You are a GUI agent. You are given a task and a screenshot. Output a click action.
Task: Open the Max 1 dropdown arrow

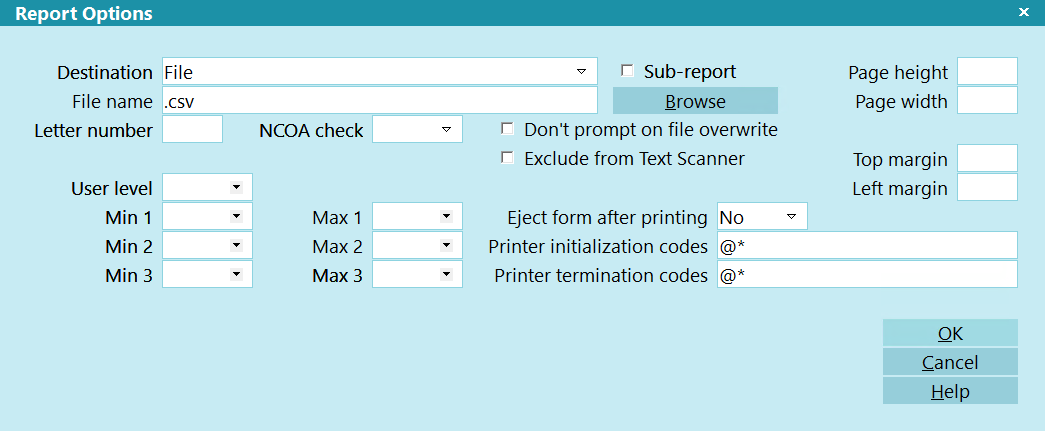point(446,216)
